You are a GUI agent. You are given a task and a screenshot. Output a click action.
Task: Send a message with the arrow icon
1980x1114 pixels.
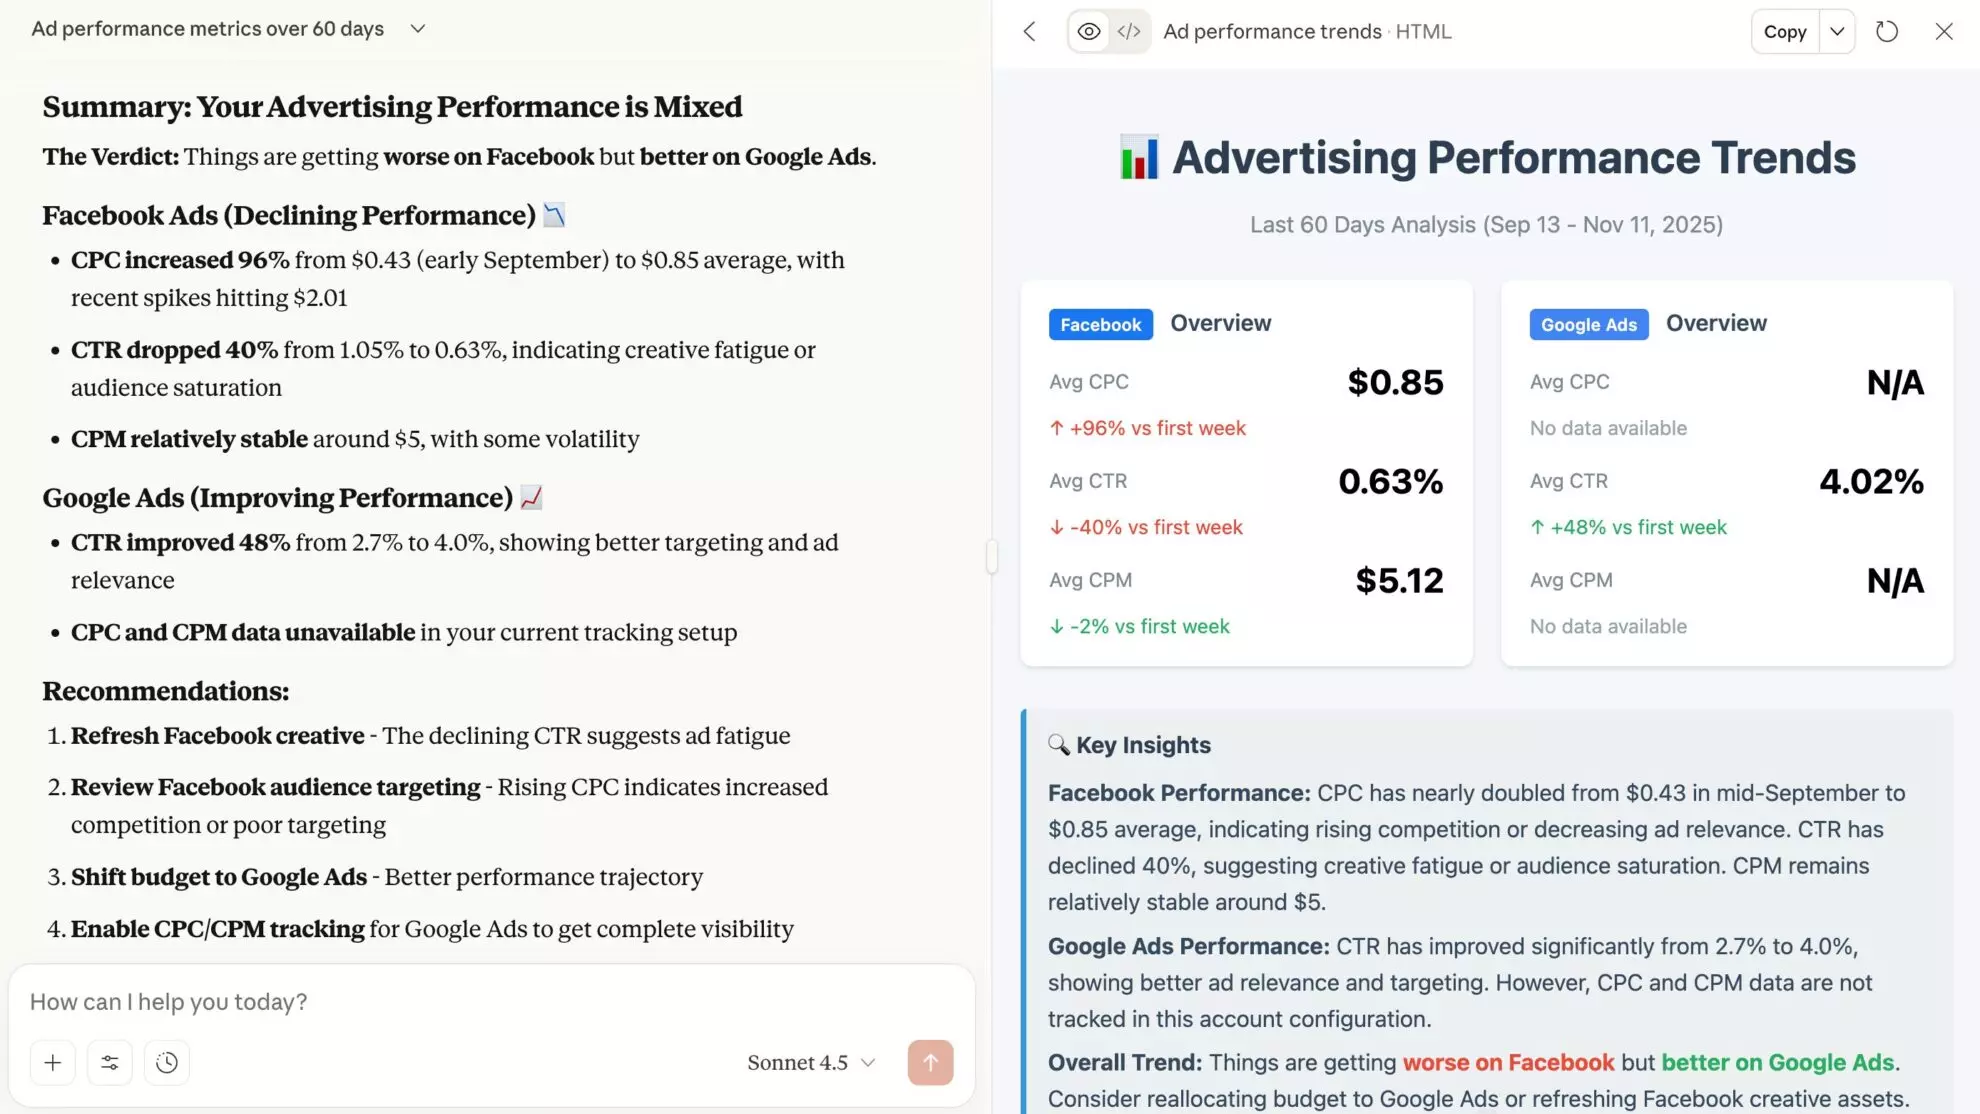[930, 1062]
